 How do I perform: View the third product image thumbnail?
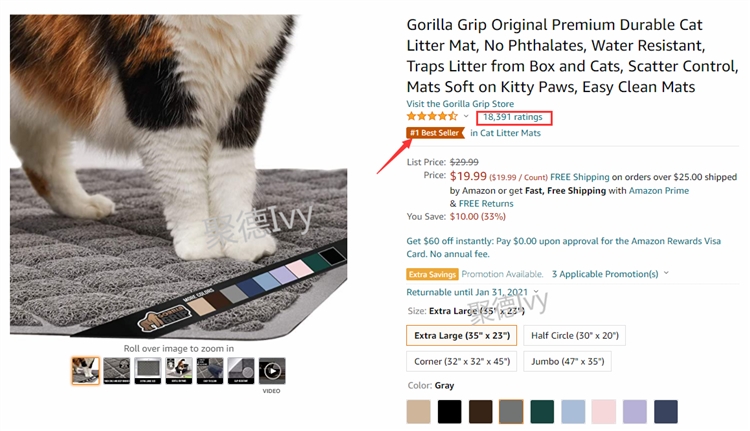(x=147, y=371)
